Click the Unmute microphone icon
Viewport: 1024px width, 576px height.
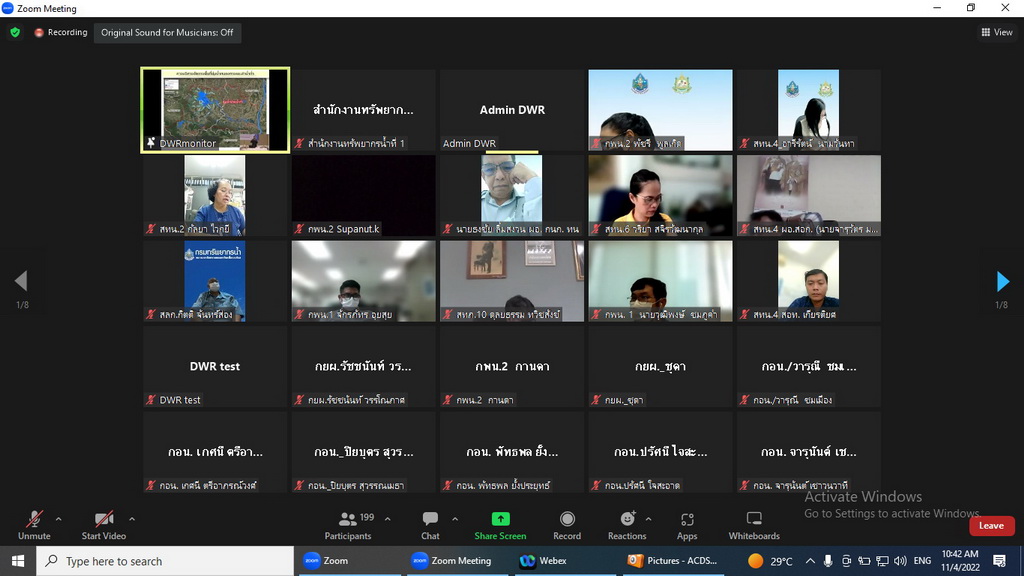[34, 520]
